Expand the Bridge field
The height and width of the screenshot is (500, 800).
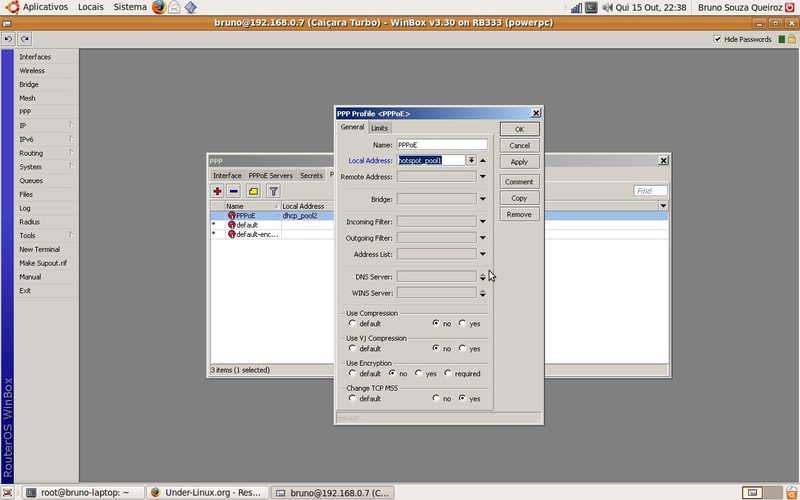coord(483,199)
